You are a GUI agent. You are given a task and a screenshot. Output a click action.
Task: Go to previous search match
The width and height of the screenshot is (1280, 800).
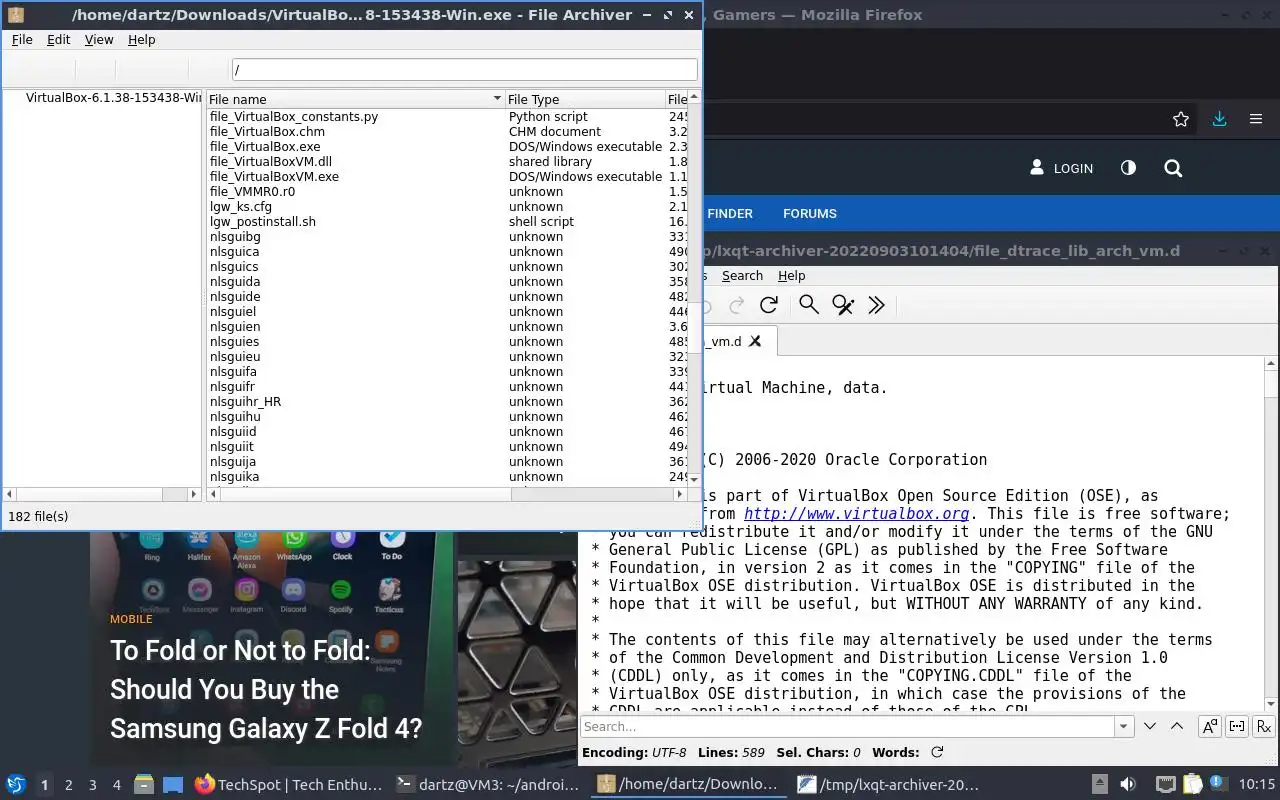coord(1177,727)
